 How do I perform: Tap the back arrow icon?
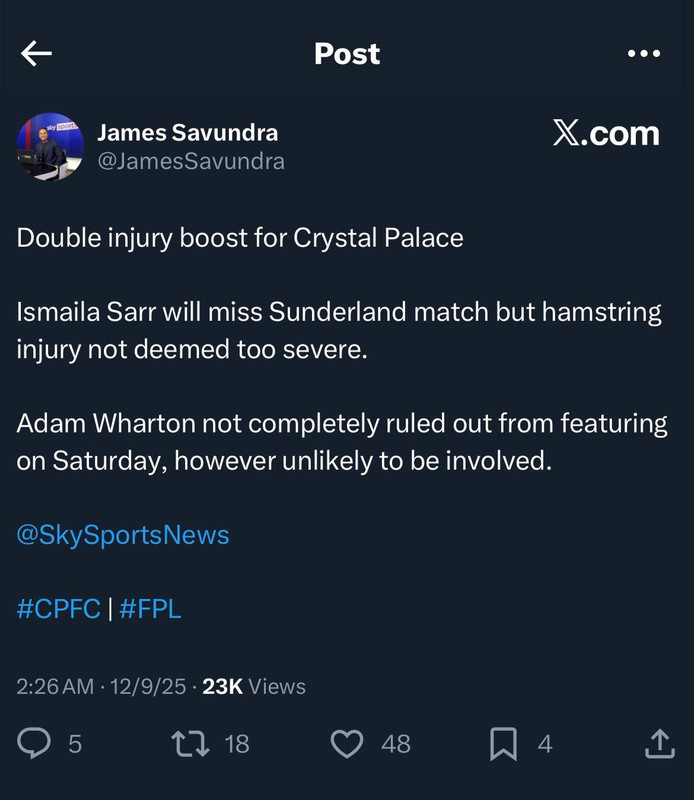pos(36,53)
